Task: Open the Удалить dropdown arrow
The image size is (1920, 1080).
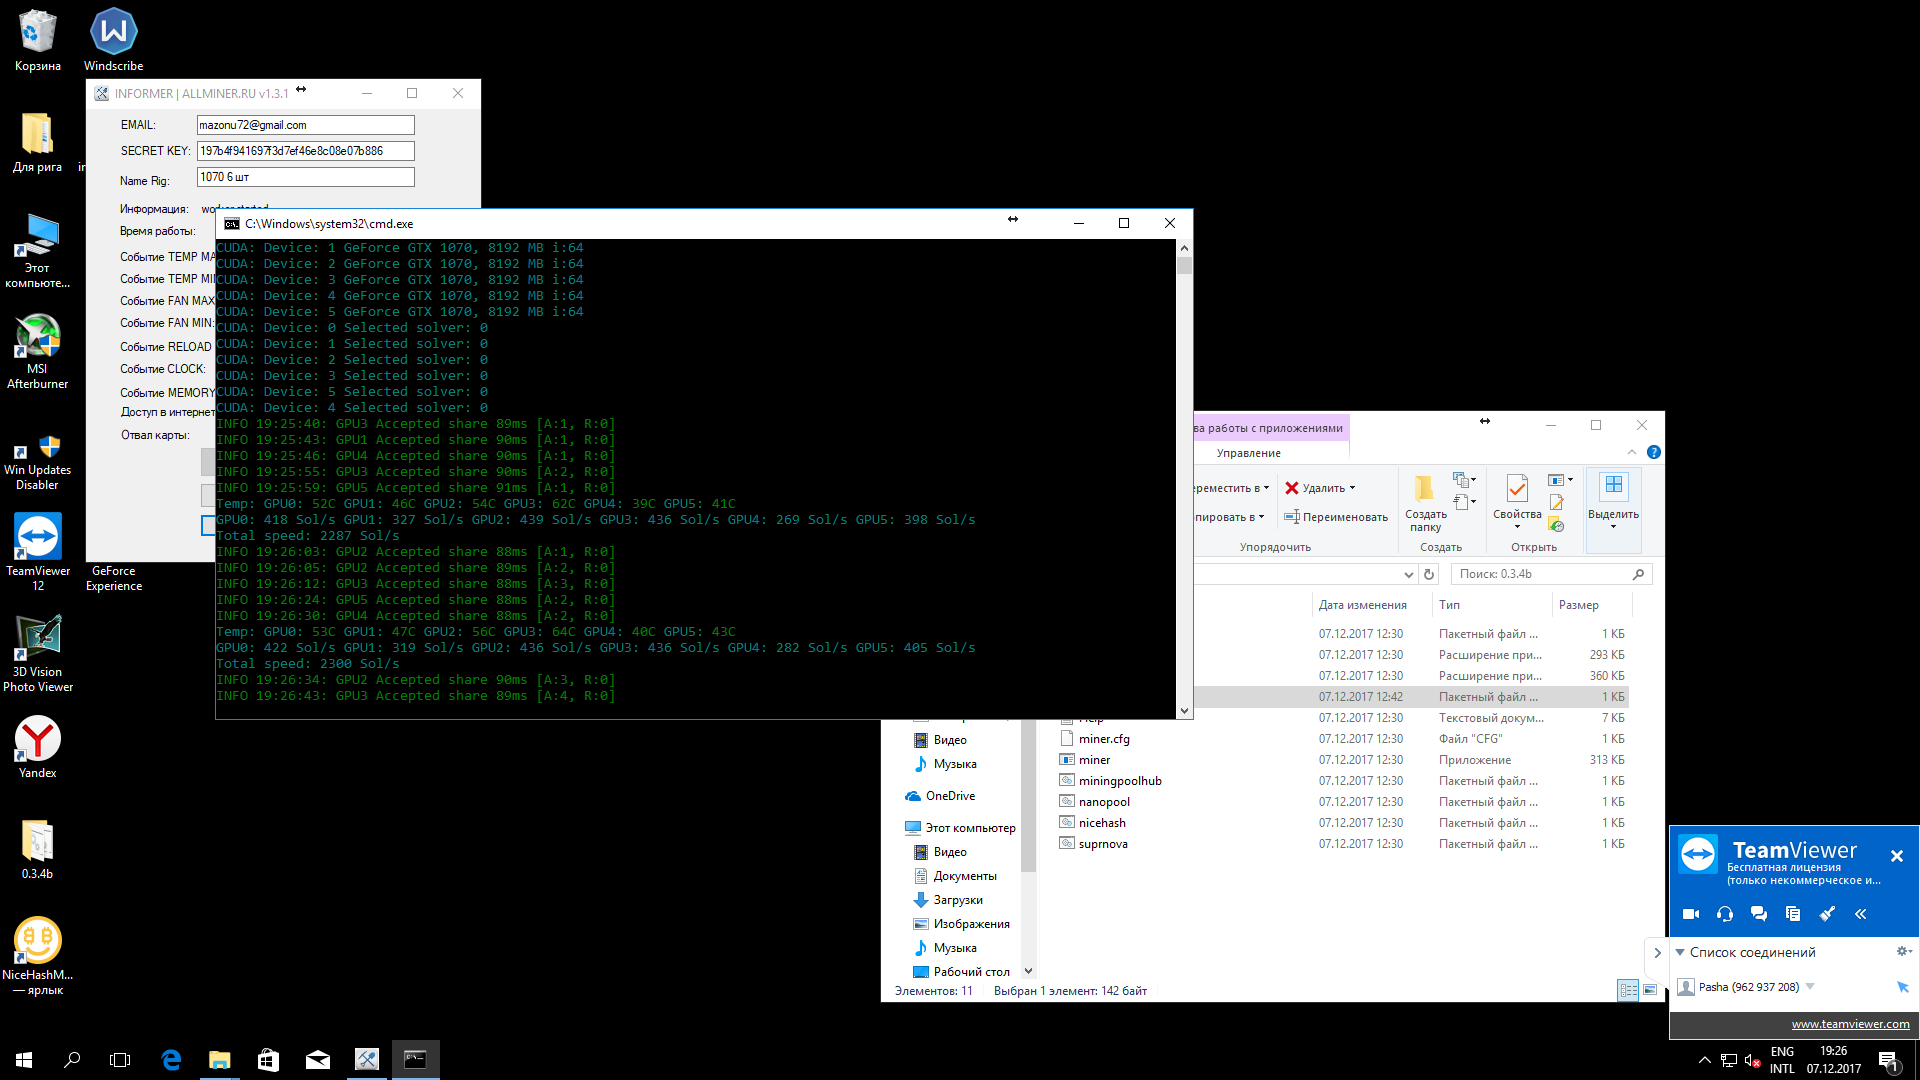Action: (1353, 488)
